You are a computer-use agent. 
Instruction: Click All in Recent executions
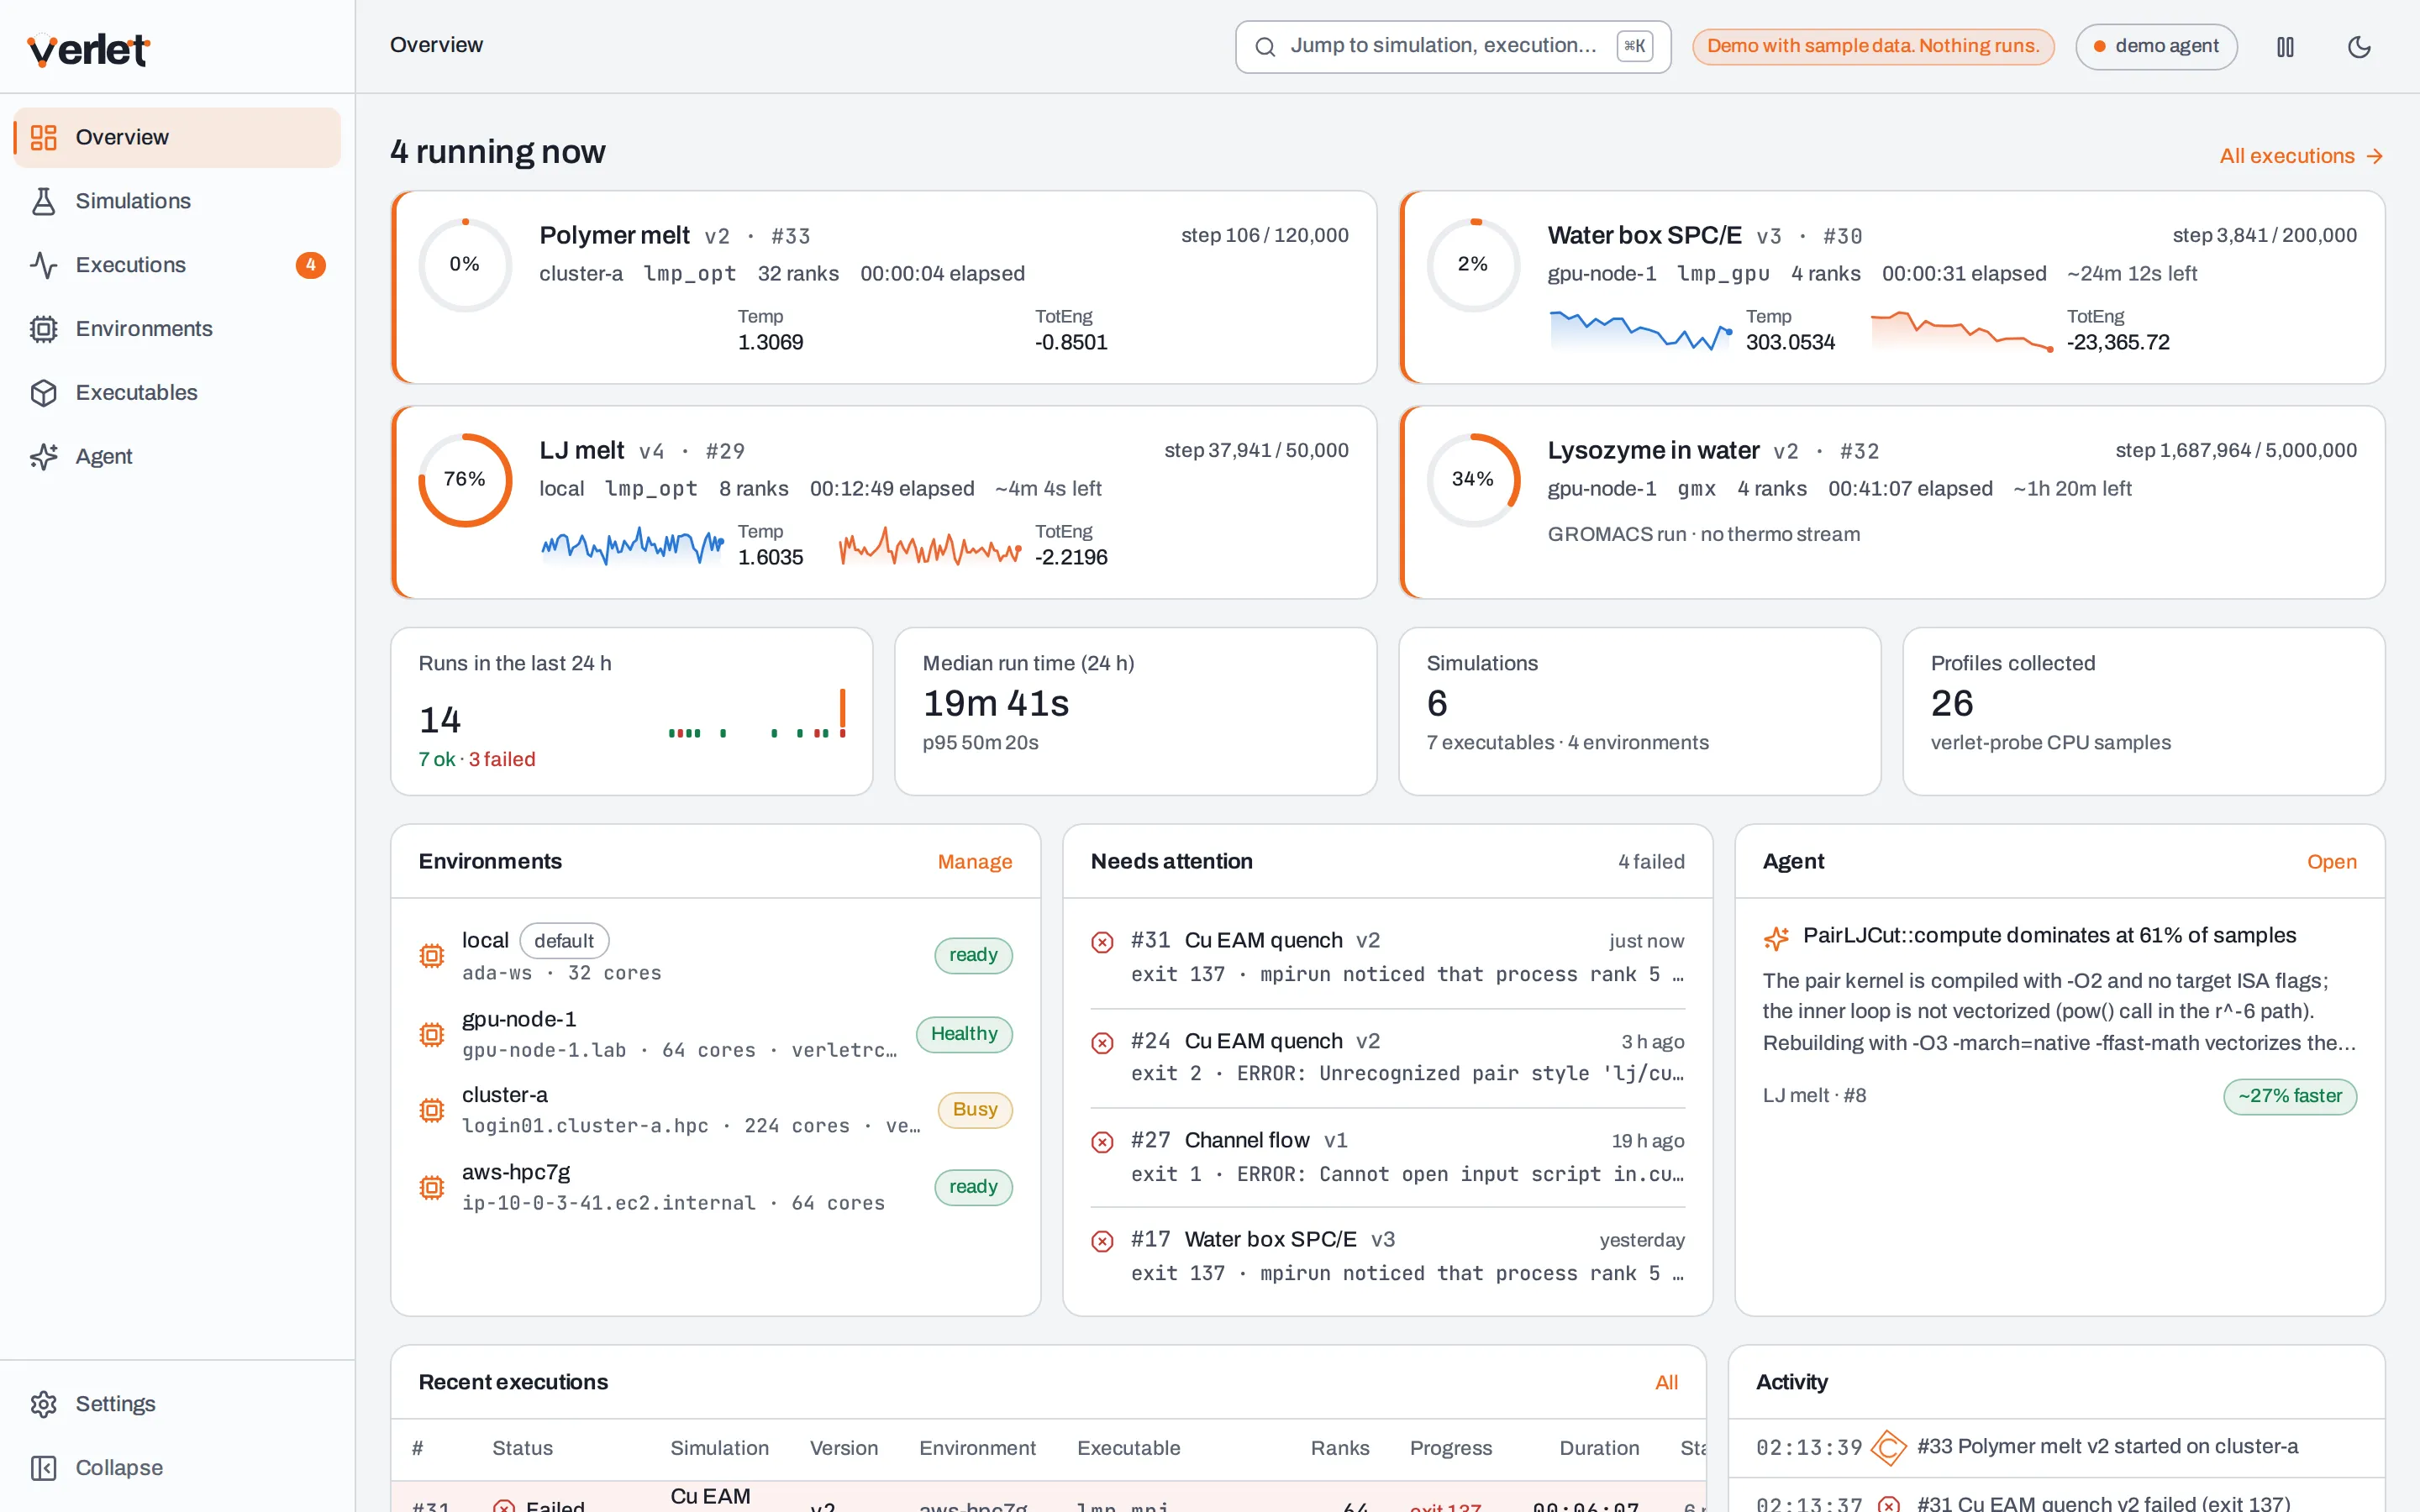1666,1383
